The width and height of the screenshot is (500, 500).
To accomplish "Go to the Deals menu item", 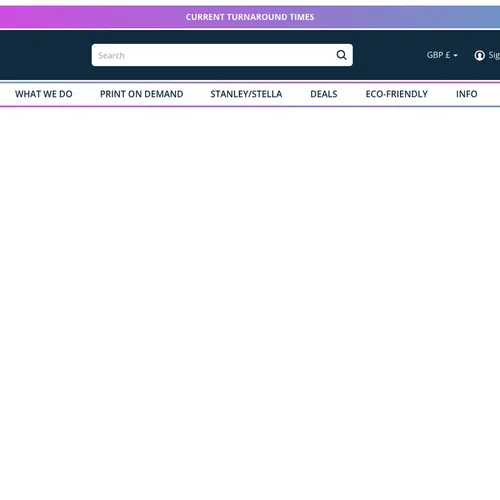I will pyautogui.click(x=324, y=94).
